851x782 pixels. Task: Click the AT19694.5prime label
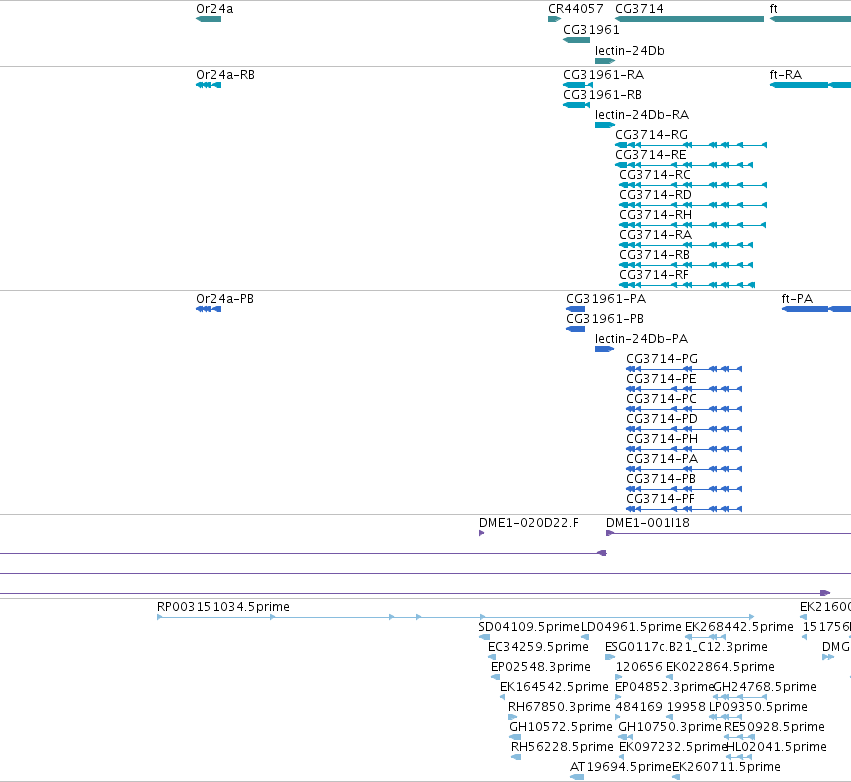[621, 767]
